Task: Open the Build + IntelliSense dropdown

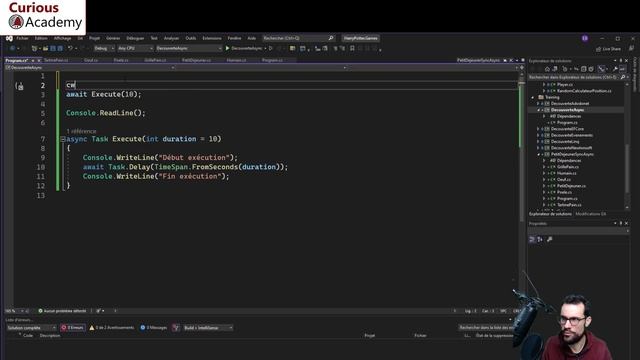Action: [208, 328]
